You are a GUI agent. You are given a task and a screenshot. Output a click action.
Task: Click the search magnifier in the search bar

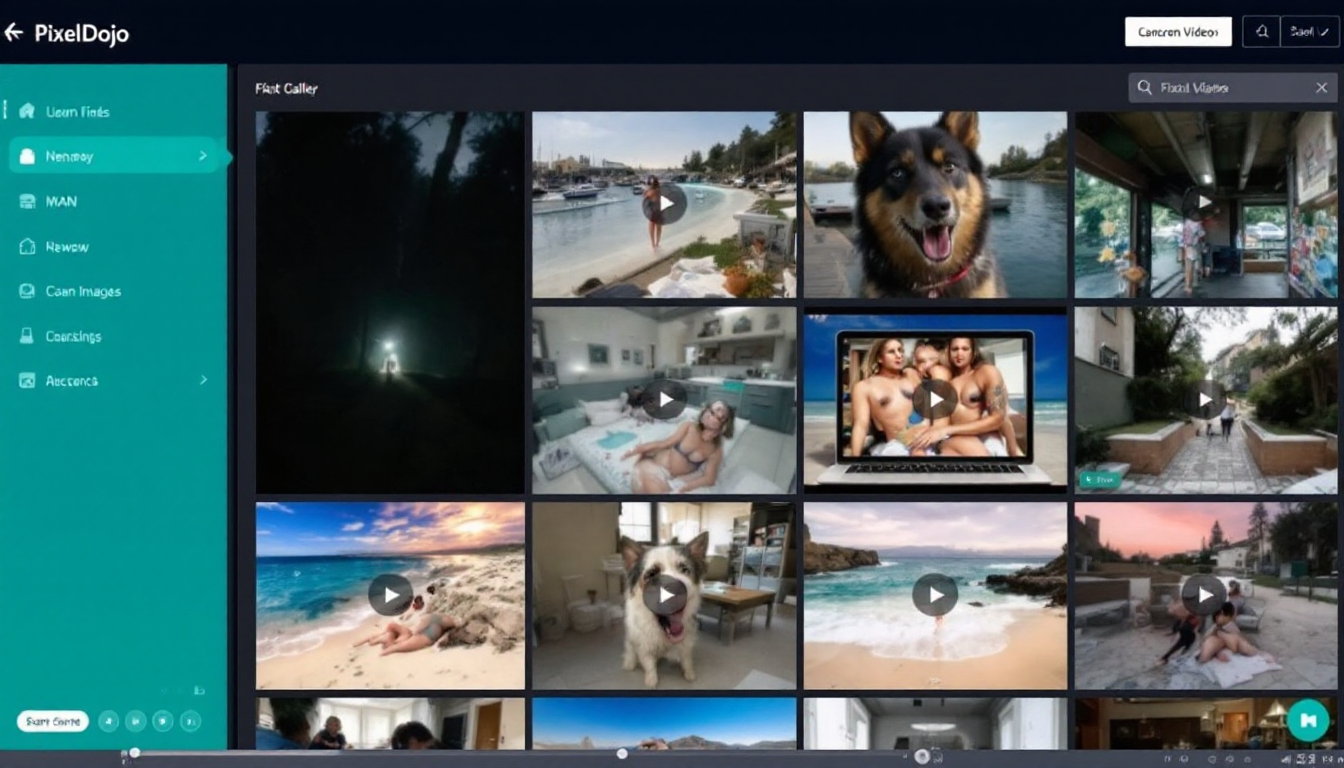(x=1143, y=87)
